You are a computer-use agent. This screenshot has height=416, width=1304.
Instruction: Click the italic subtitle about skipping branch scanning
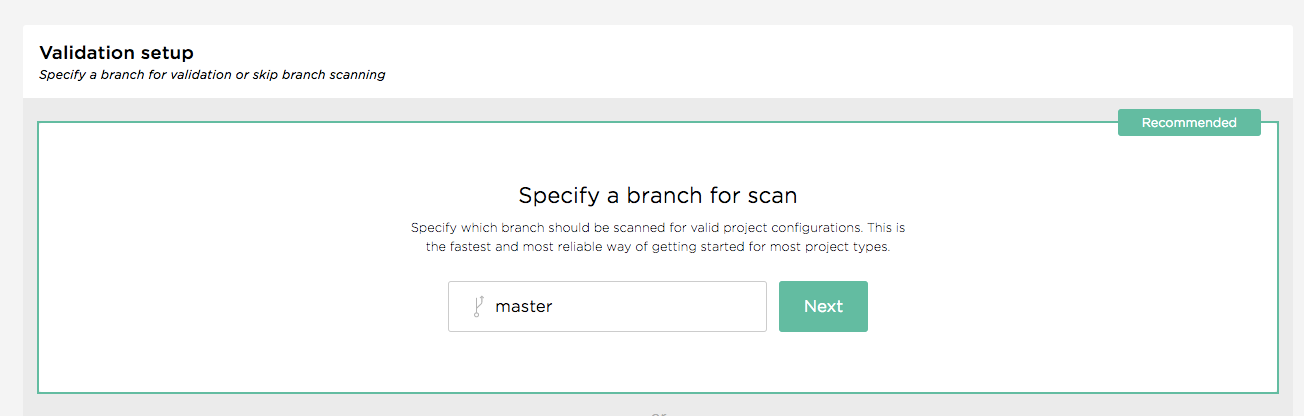click(x=212, y=75)
